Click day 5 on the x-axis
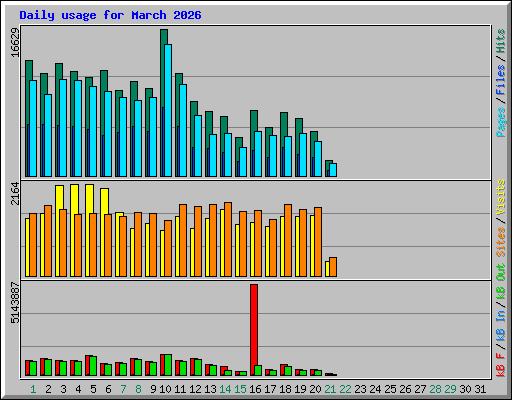Image resolution: width=512 pixels, height=400 pixels. [x=93, y=389]
